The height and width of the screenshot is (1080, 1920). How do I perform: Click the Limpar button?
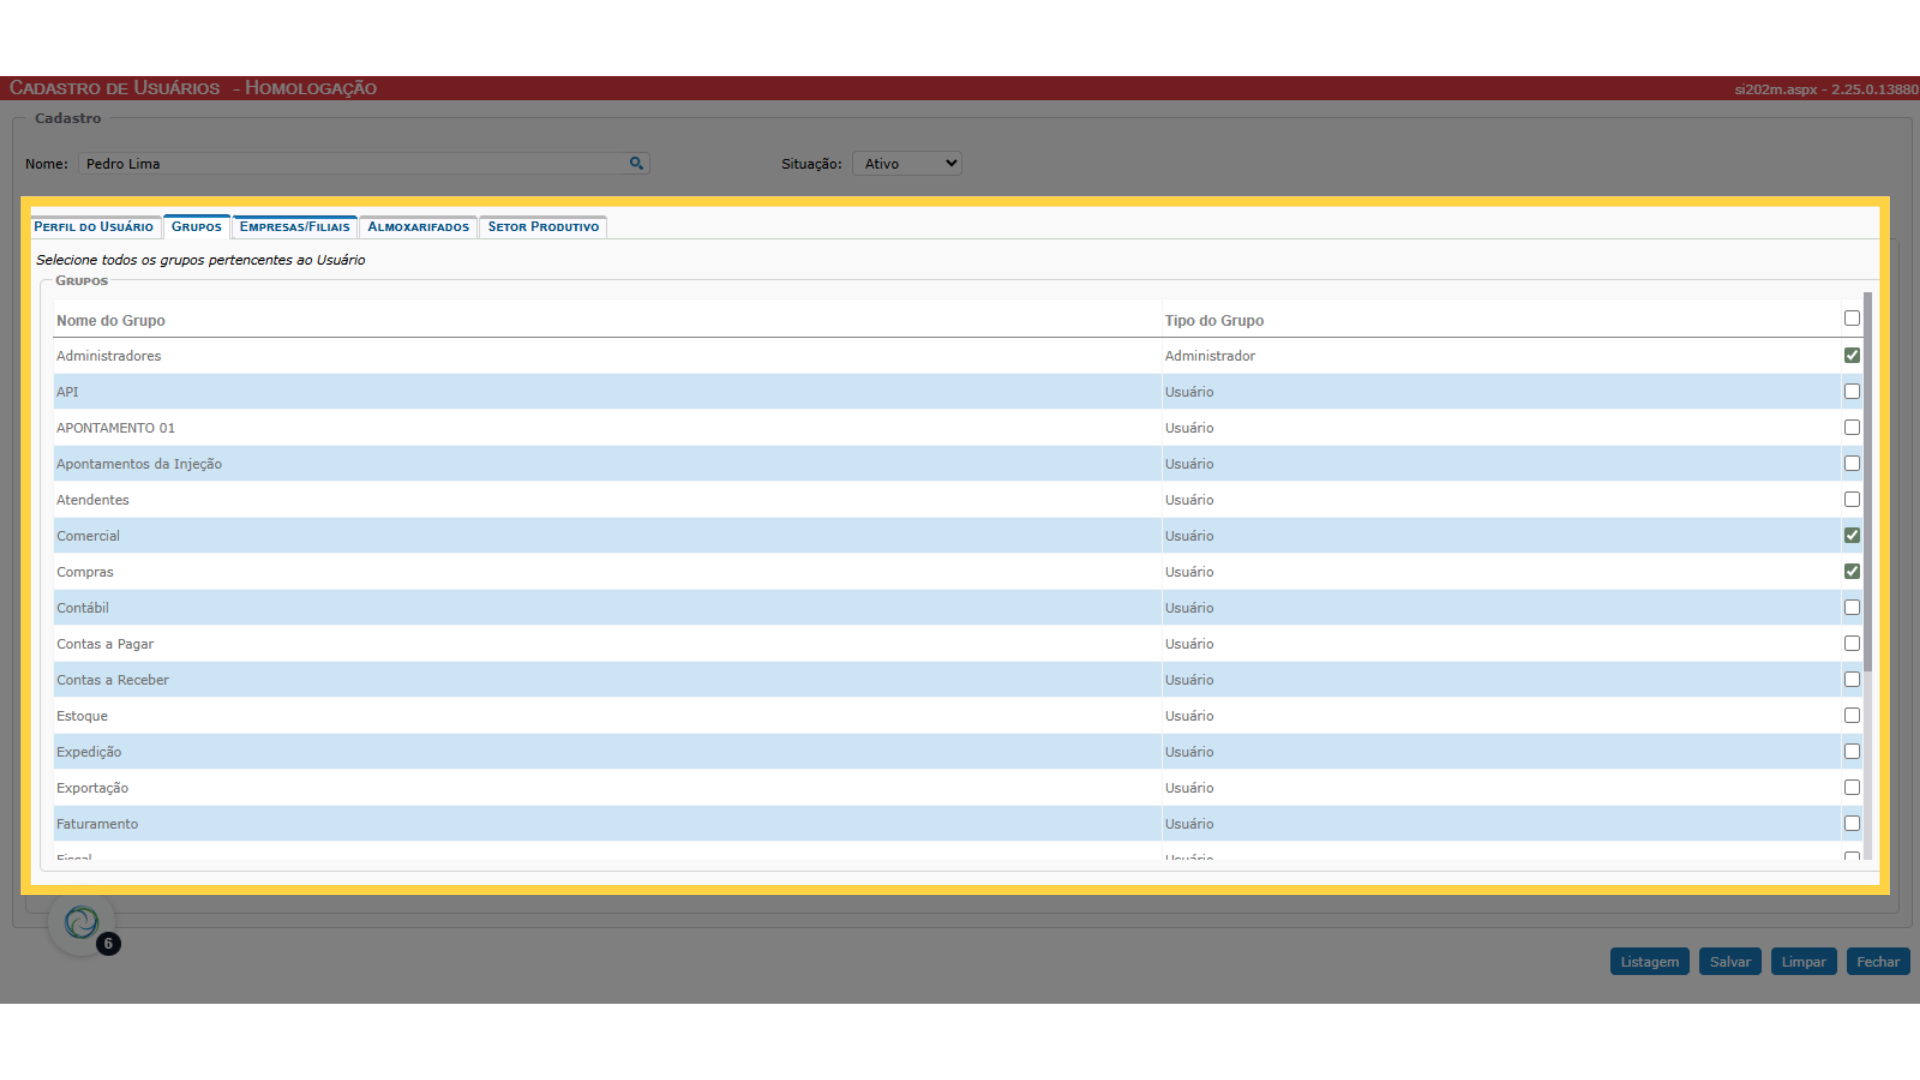(x=1804, y=962)
